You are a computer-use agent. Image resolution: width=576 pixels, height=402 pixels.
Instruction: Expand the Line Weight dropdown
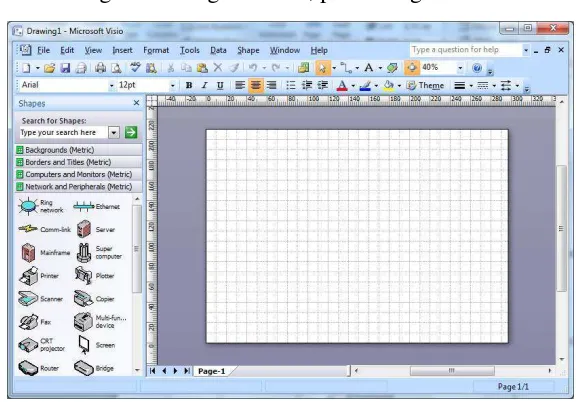[471, 86]
